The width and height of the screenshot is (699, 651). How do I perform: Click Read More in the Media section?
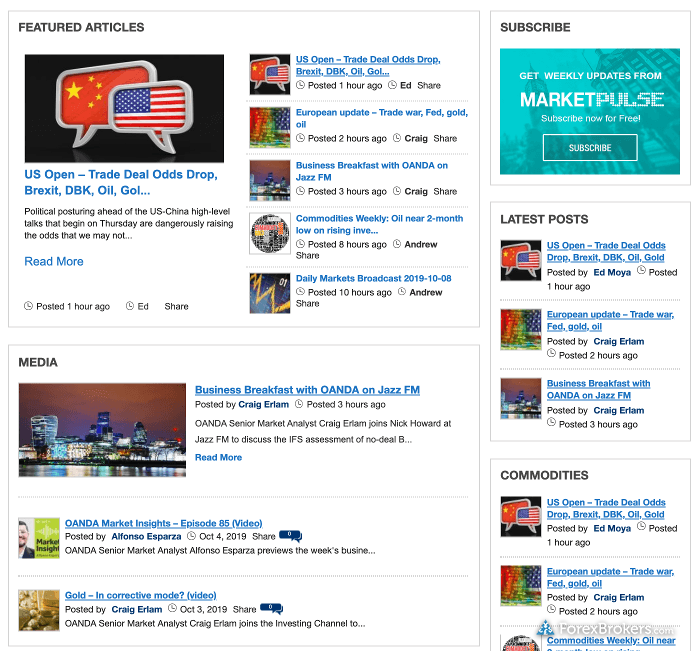[218, 457]
